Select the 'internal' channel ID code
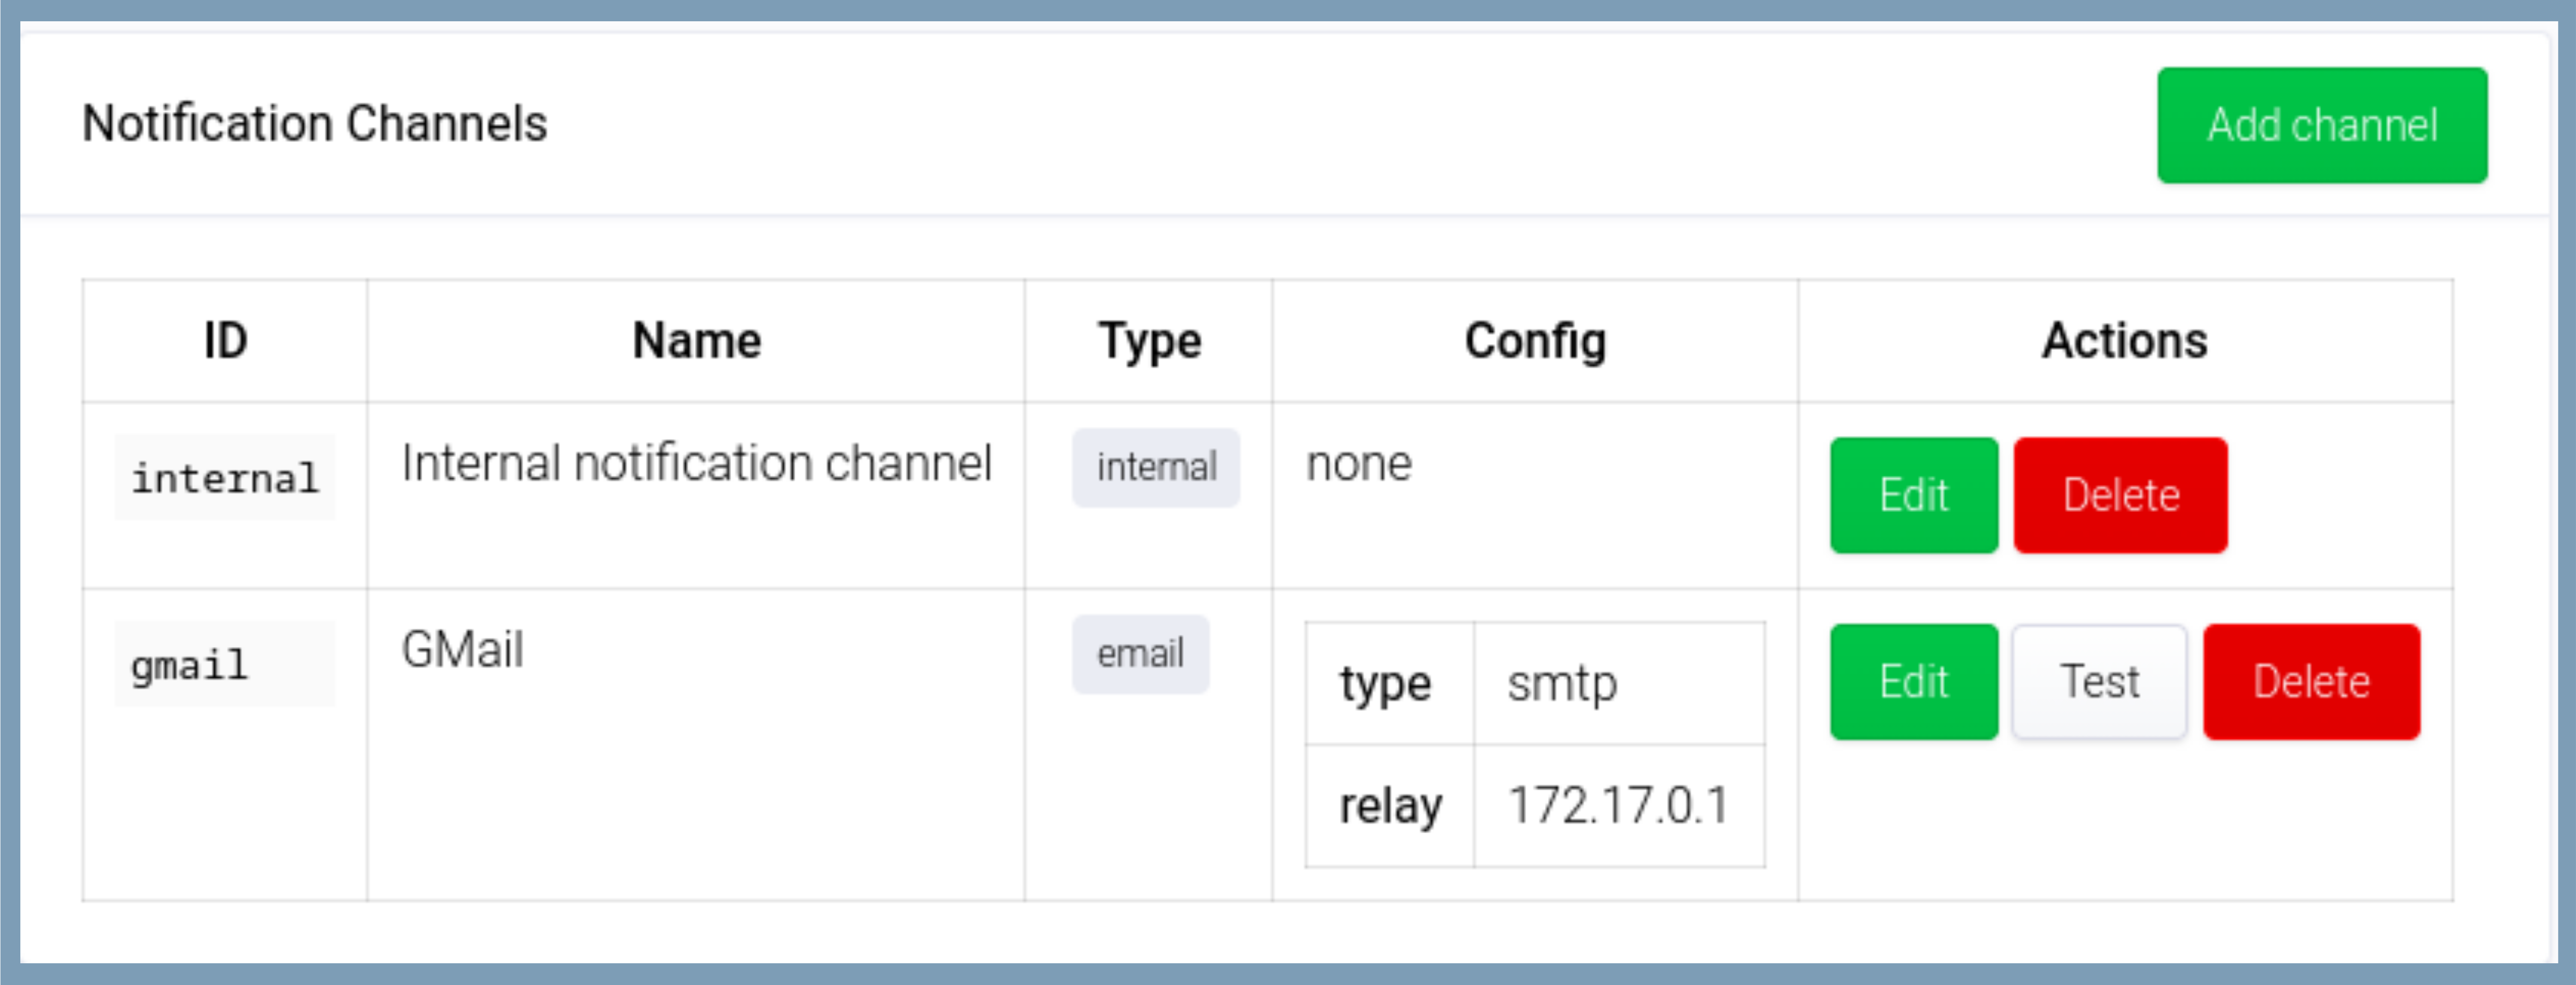The image size is (2576, 985). (x=225, y=478)
